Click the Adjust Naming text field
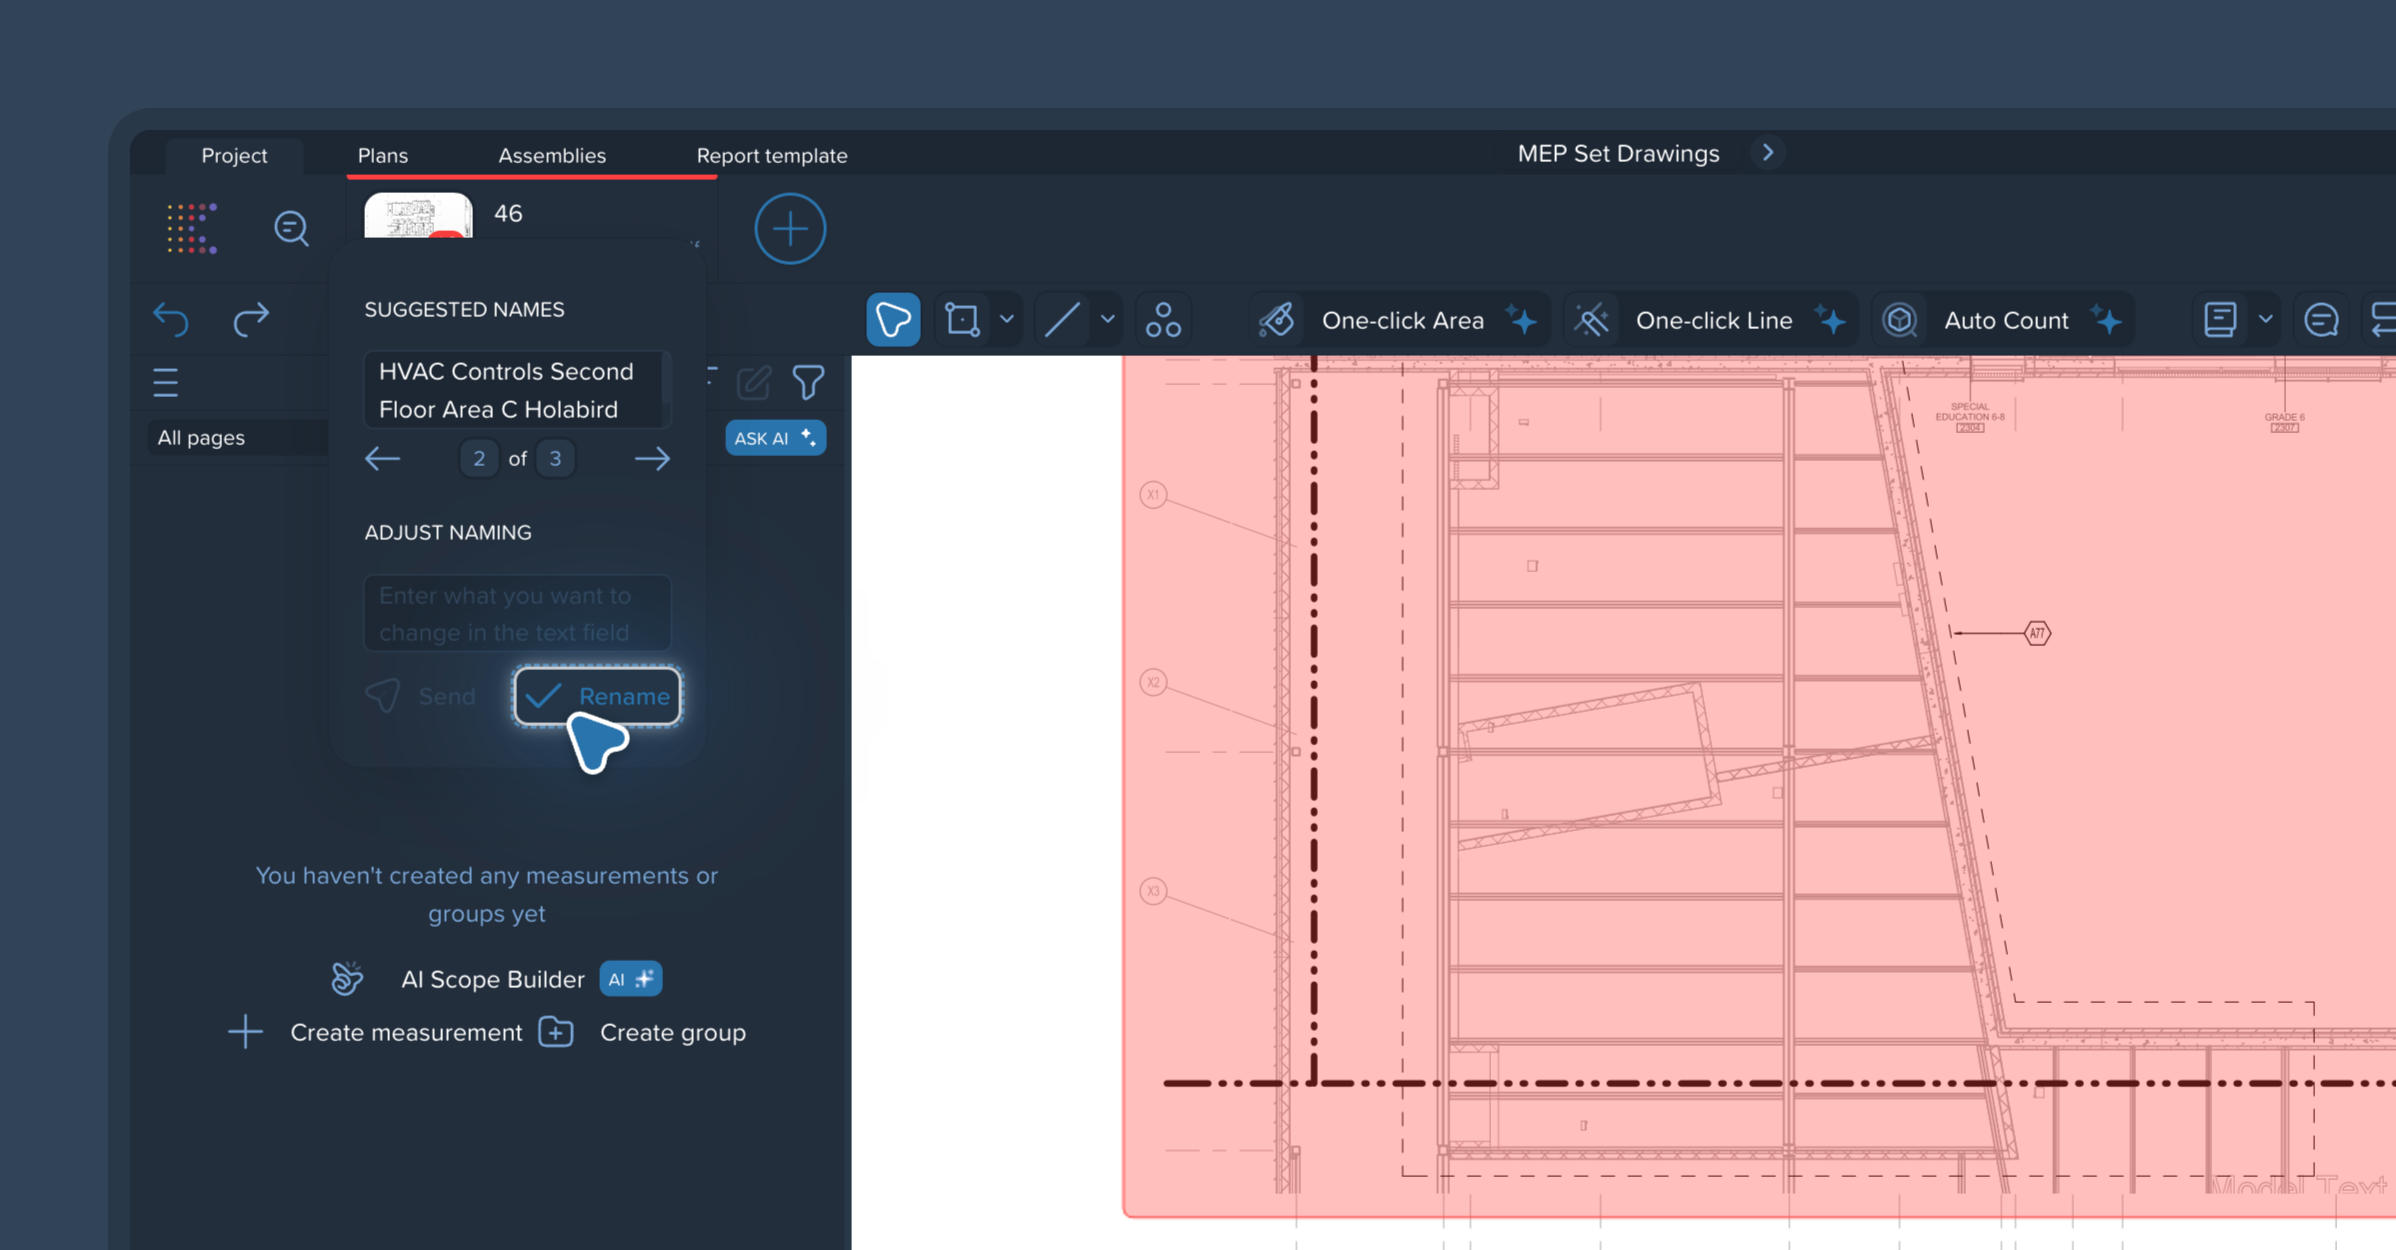 pyautogui.click(x=517, y=613)
